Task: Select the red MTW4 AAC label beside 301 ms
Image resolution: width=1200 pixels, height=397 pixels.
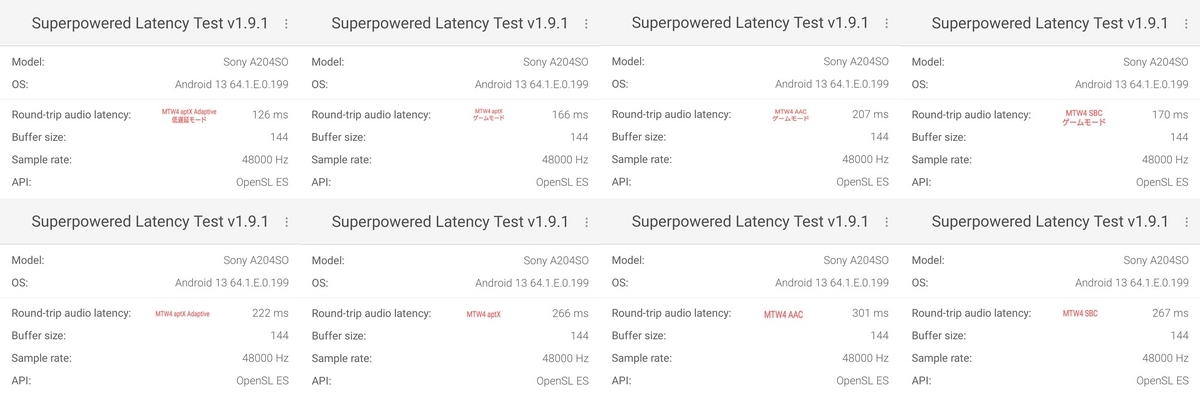Action: (783, 314)
